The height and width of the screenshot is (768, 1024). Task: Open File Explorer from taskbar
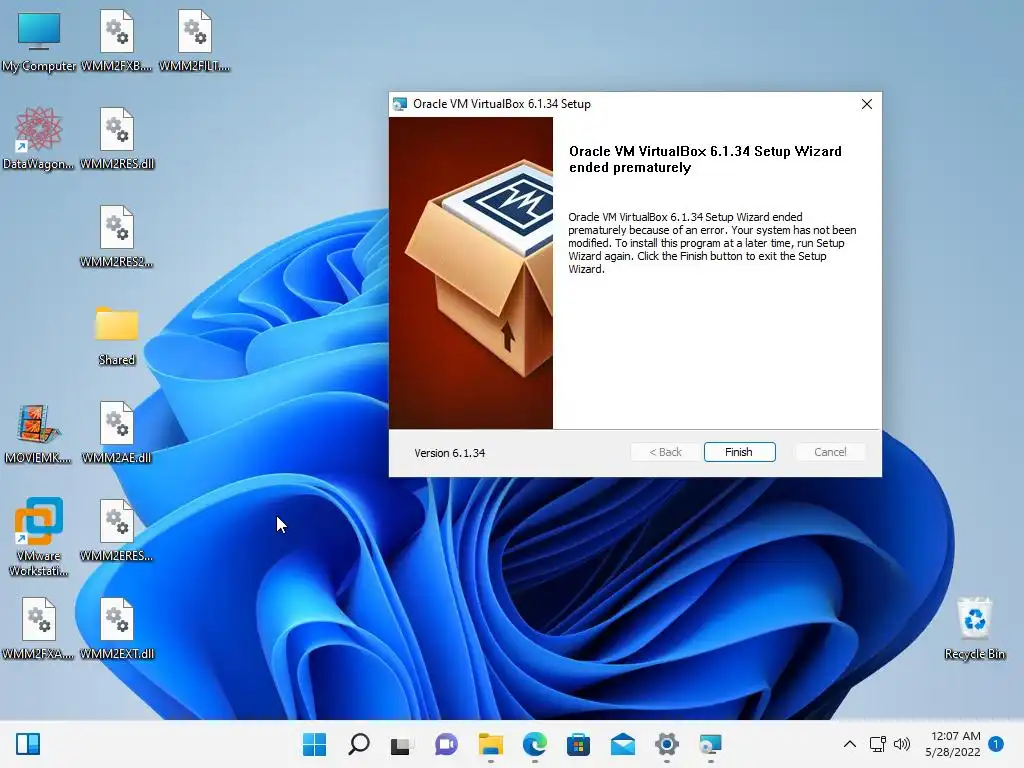click(x=490, y=744)
